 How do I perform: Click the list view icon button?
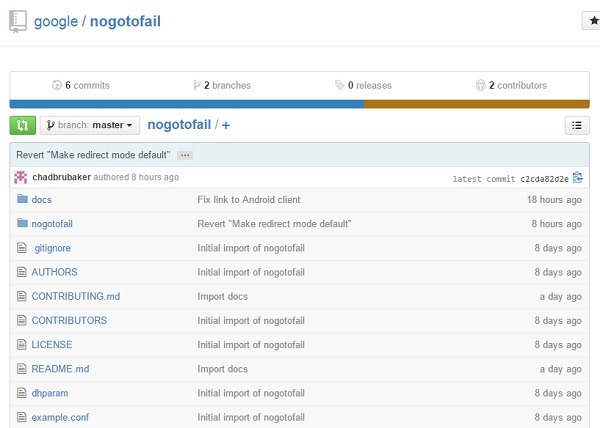click(577, 125)
